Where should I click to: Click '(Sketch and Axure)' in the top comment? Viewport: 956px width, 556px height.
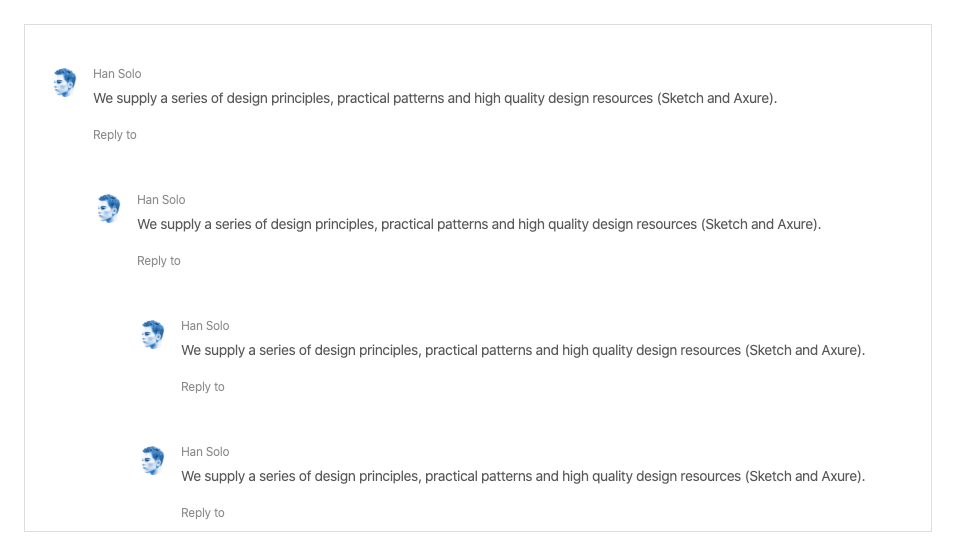(x=716, y=99)
